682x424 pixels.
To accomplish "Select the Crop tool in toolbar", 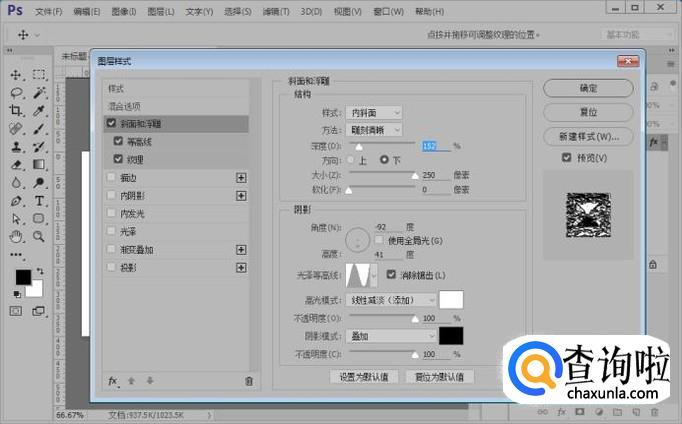I will [x=17, y=111].
